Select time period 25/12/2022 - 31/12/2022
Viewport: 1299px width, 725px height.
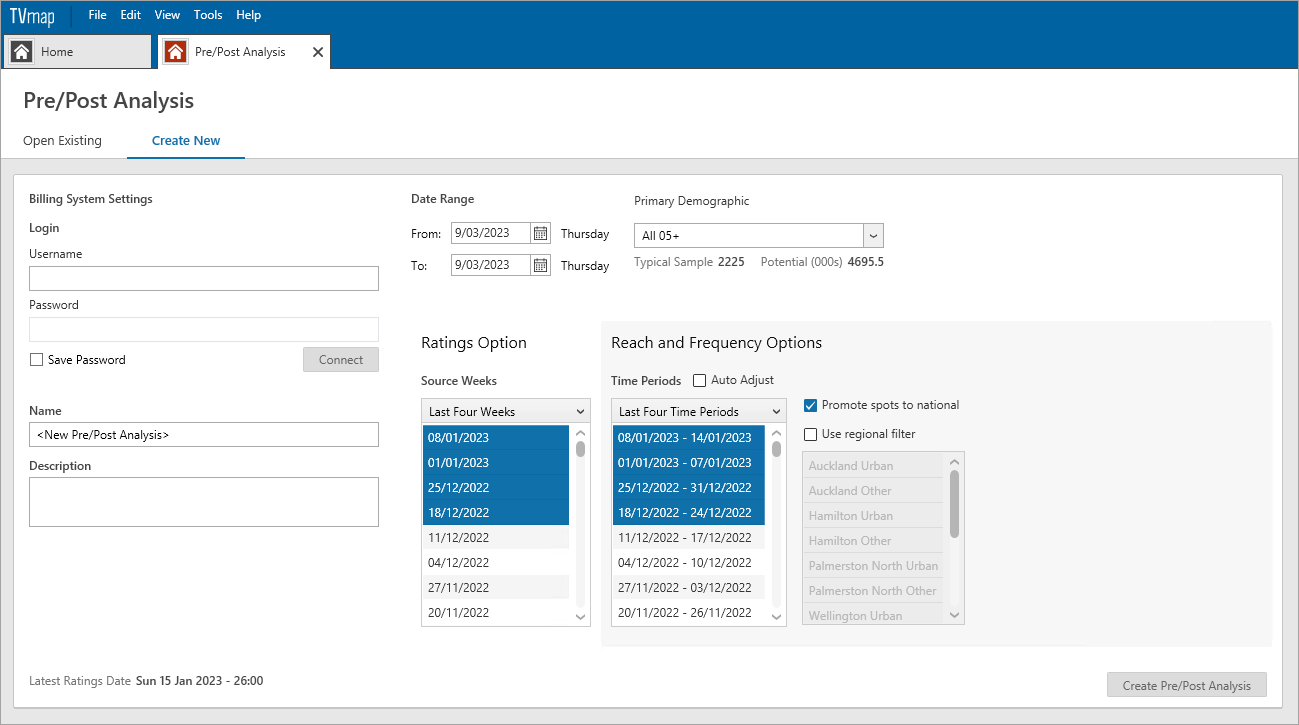pyautogui.click(x=689, y=487)
